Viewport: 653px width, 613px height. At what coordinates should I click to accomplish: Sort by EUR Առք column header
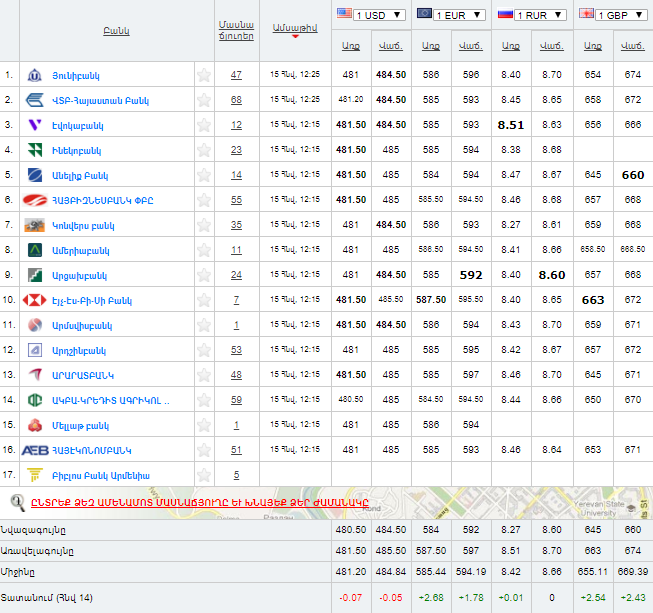pyautogui.click(x=431, y=46)
